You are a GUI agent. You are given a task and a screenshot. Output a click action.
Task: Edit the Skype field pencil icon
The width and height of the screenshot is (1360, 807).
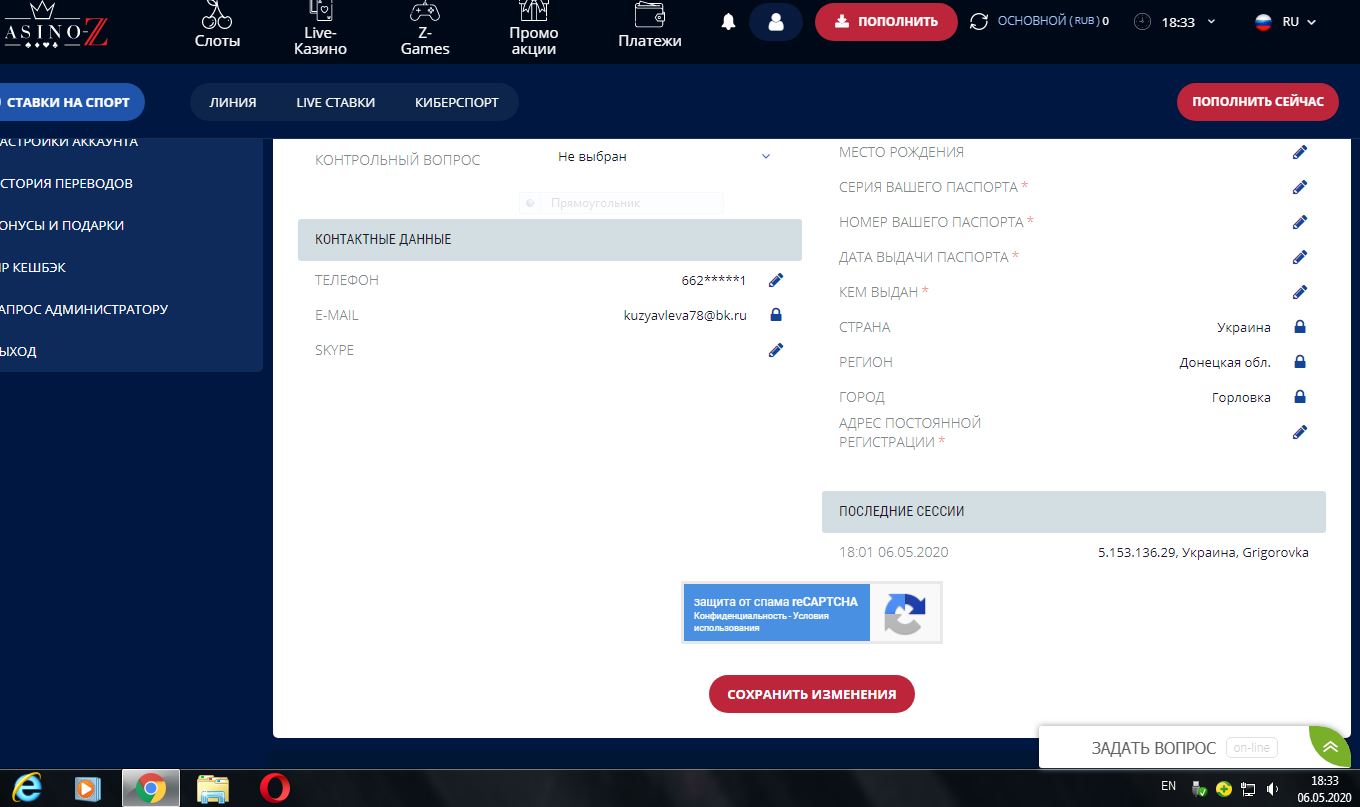776,350
